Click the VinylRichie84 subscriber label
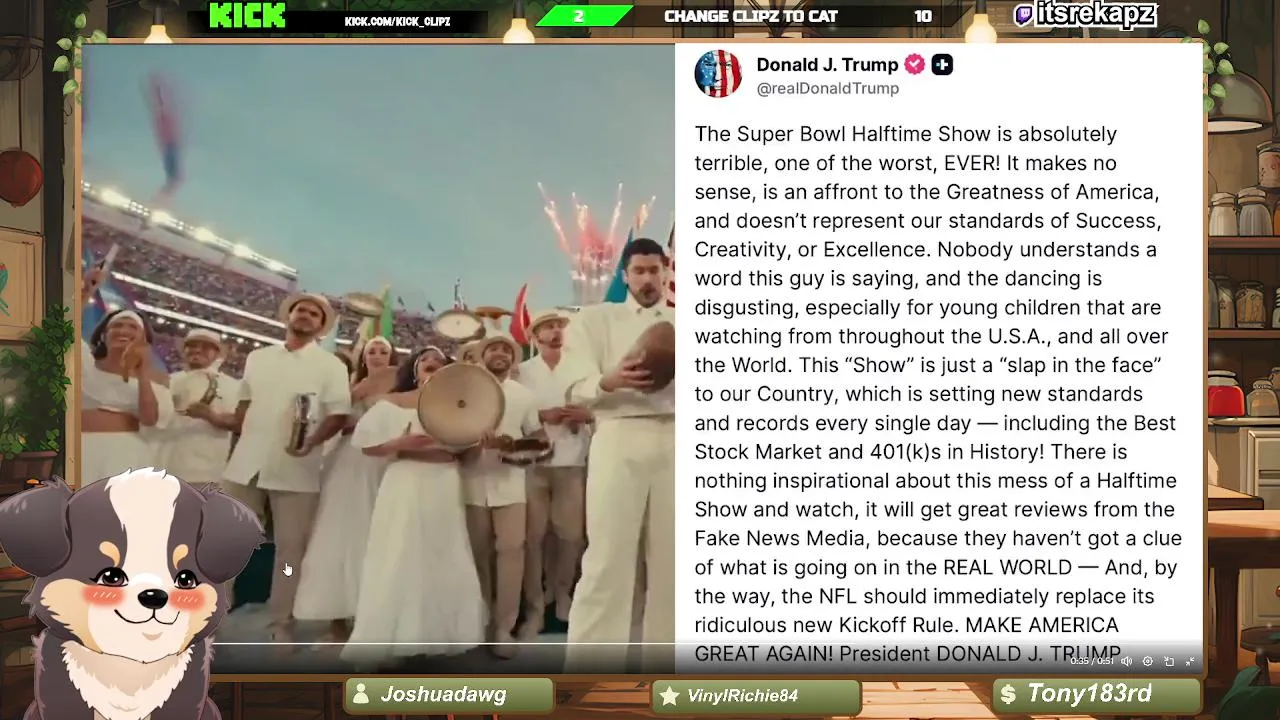 742,696
